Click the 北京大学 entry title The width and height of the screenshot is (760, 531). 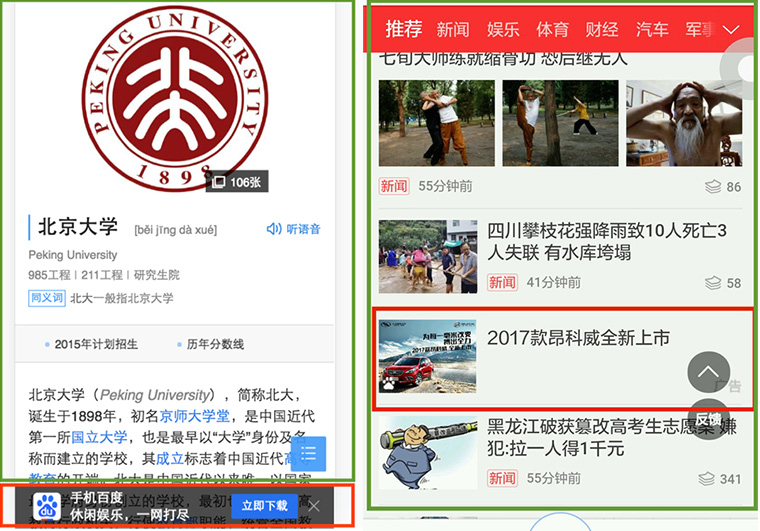(78, 227)
